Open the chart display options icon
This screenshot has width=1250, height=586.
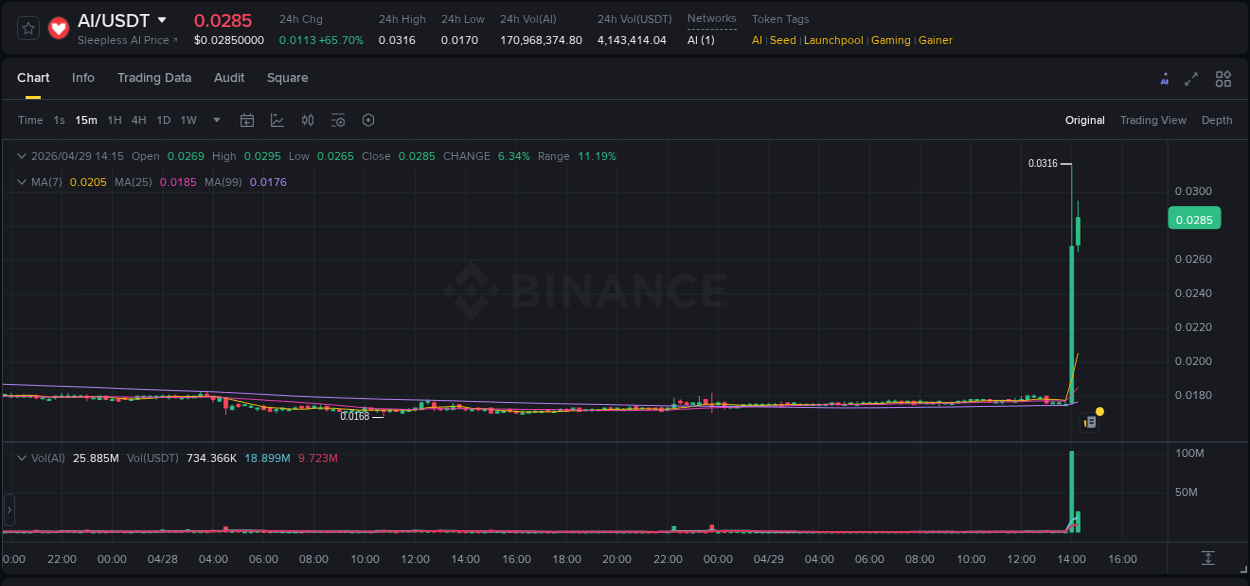(x=338, y=120)
